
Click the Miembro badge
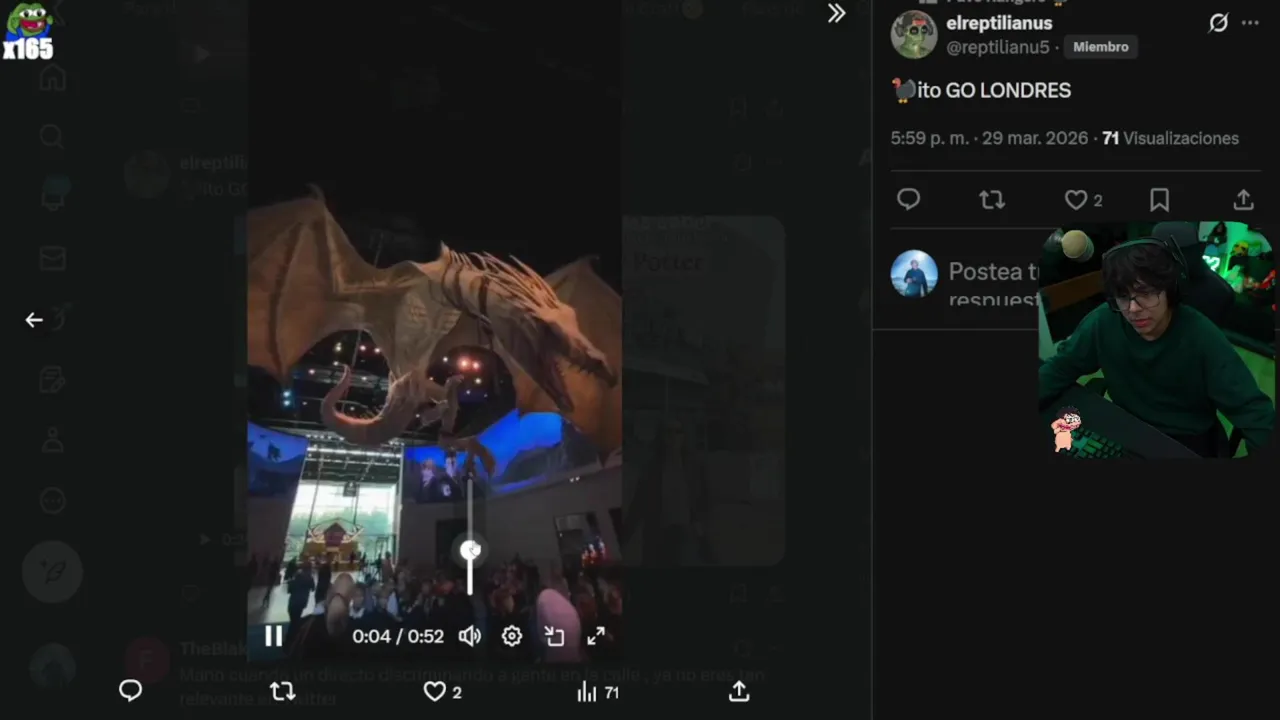tap(1101, 47)
